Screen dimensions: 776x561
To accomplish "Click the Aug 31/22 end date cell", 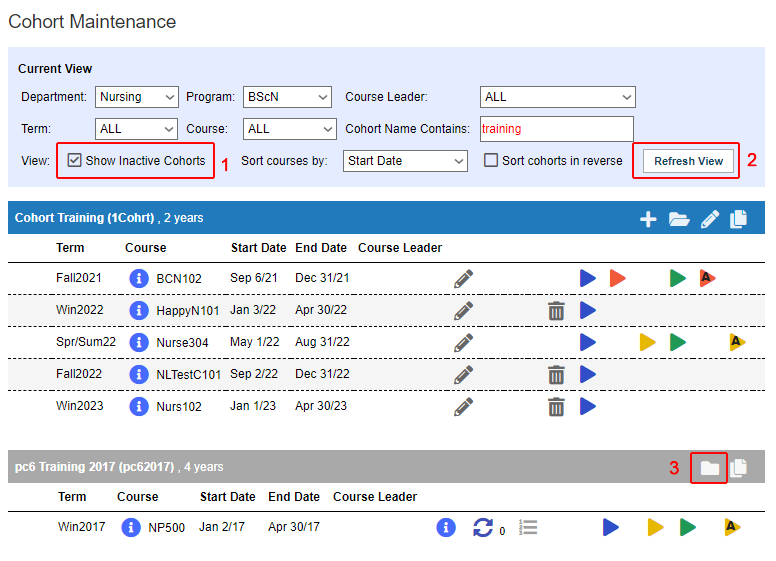I will click(x=322, y=342).
